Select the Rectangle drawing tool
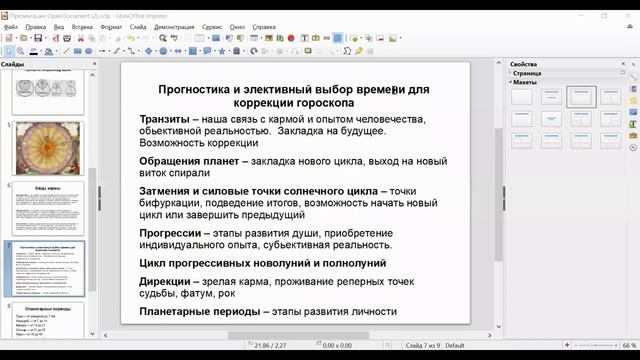 (x=78, y=51)
